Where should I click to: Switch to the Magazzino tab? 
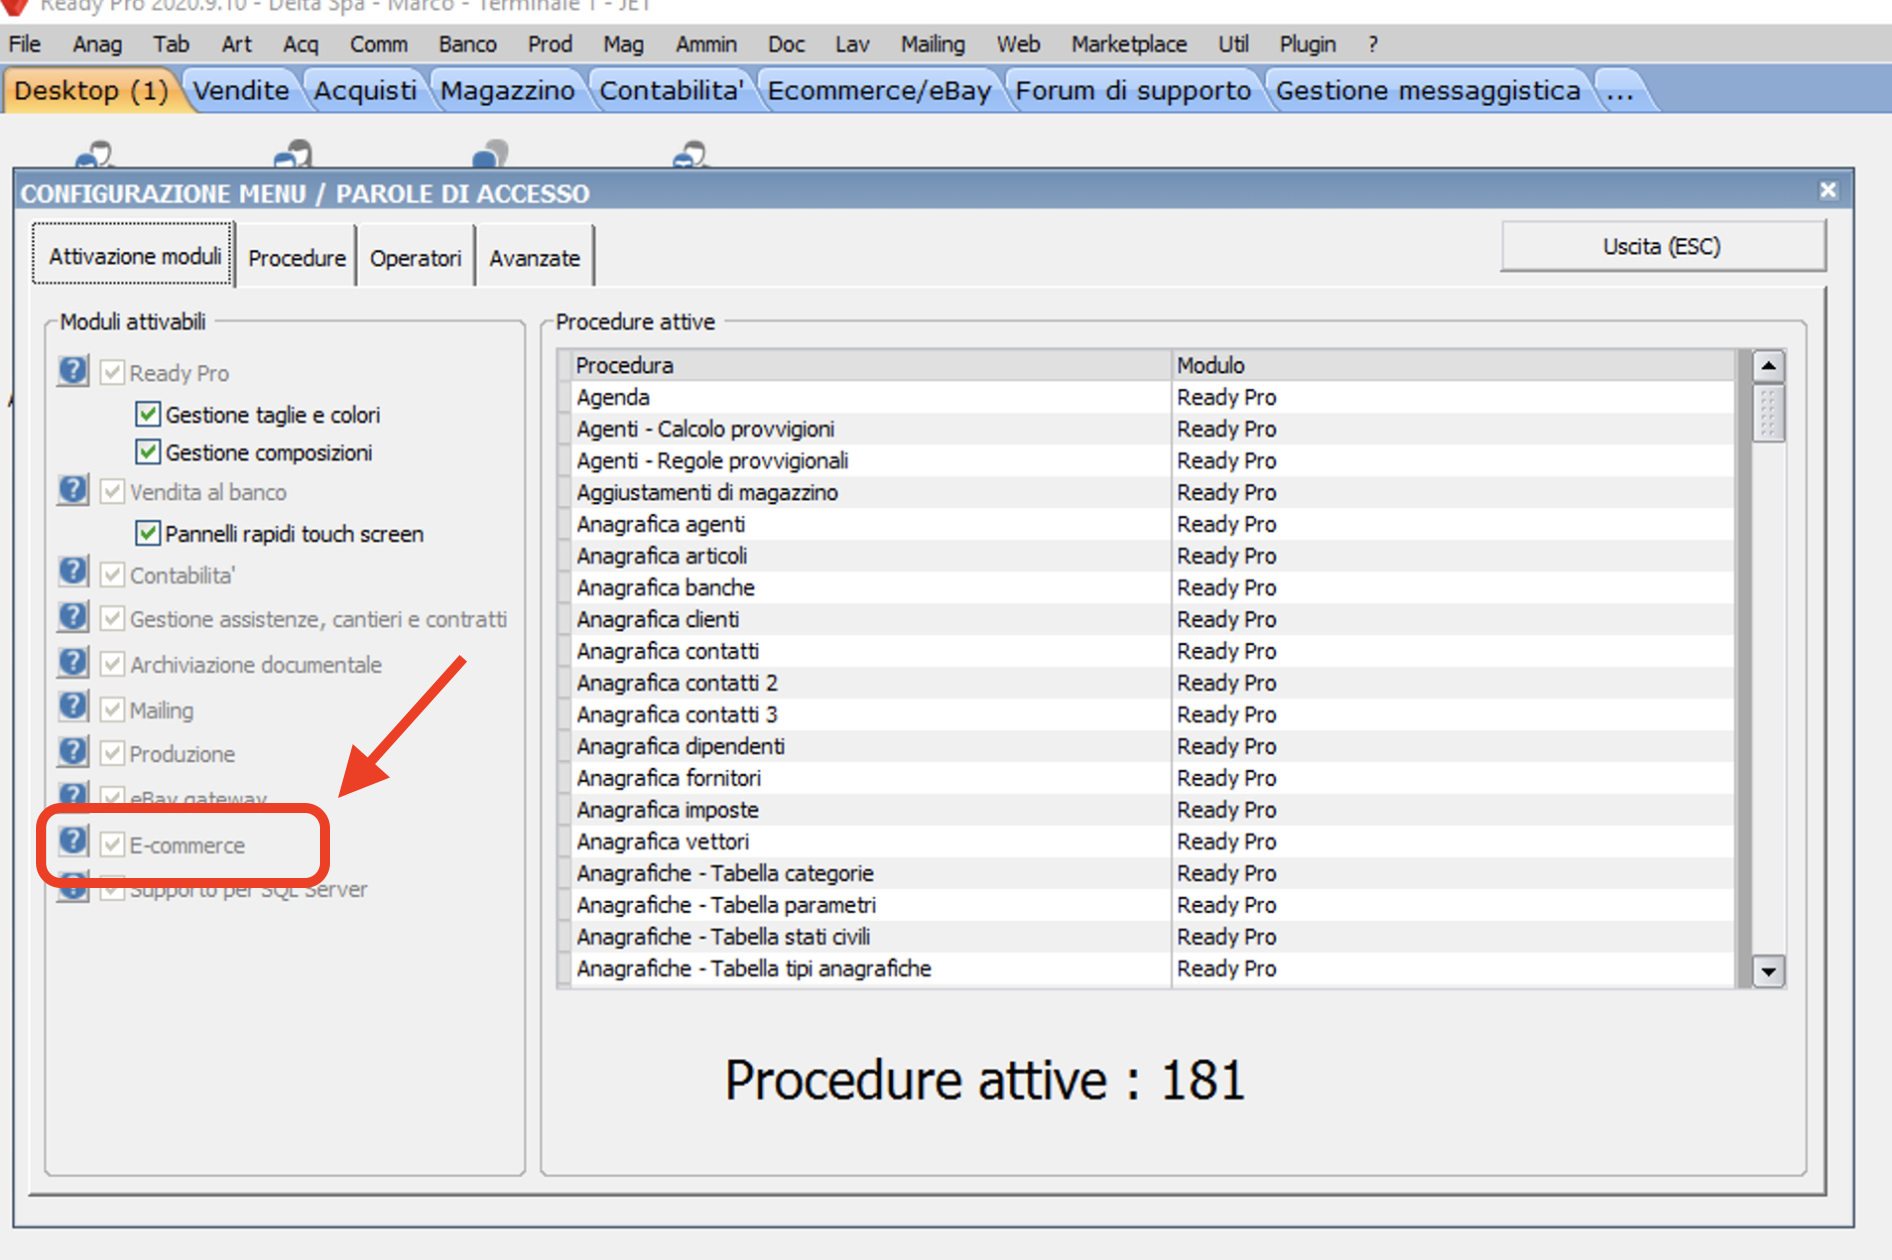(x=507, y=91)
